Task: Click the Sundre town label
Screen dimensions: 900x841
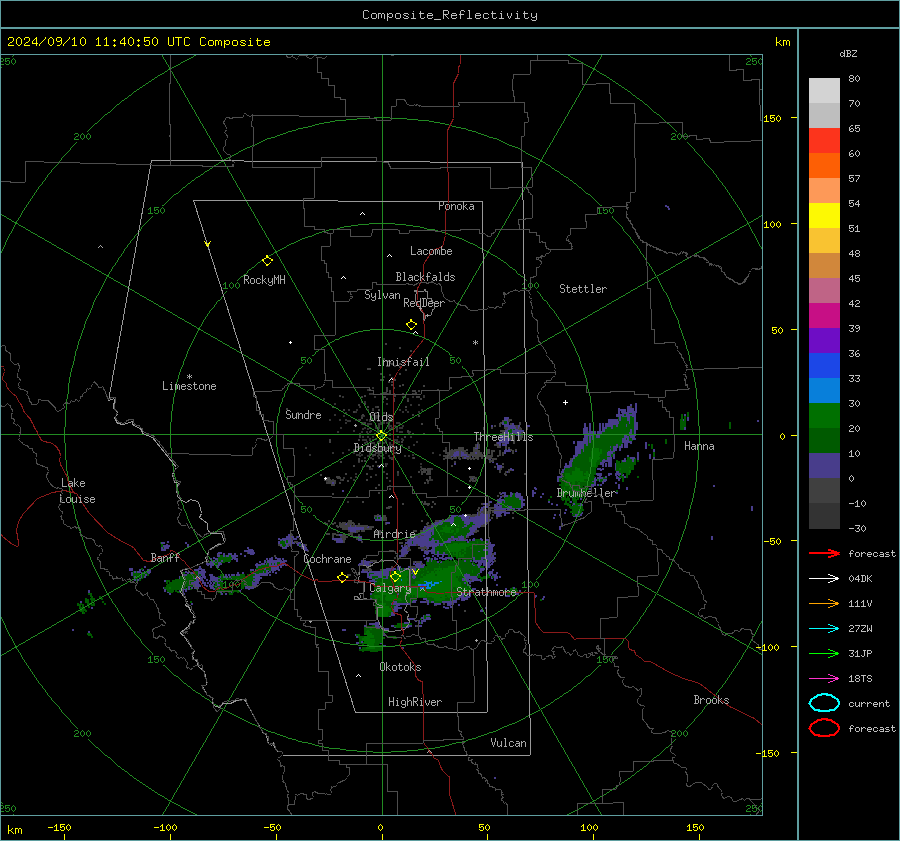Action: 303,414
